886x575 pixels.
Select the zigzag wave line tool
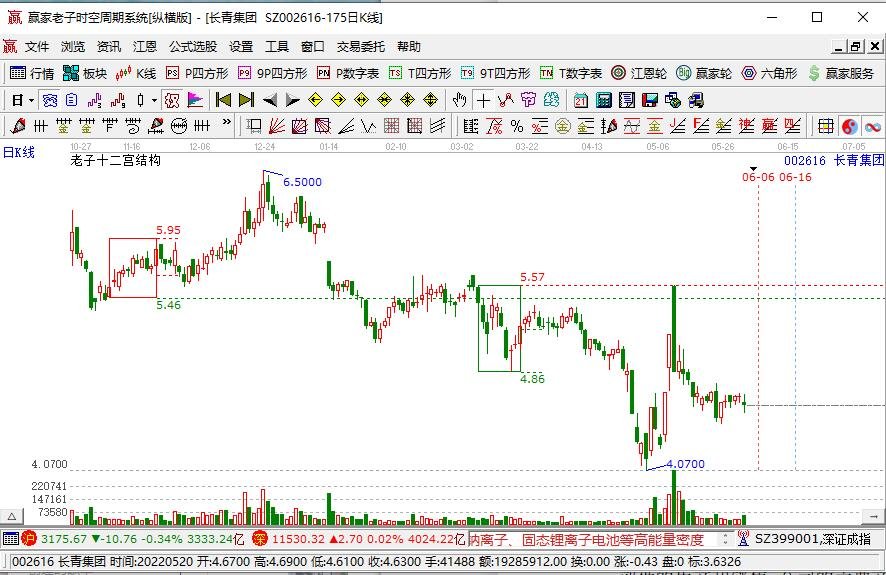[368, 126]
